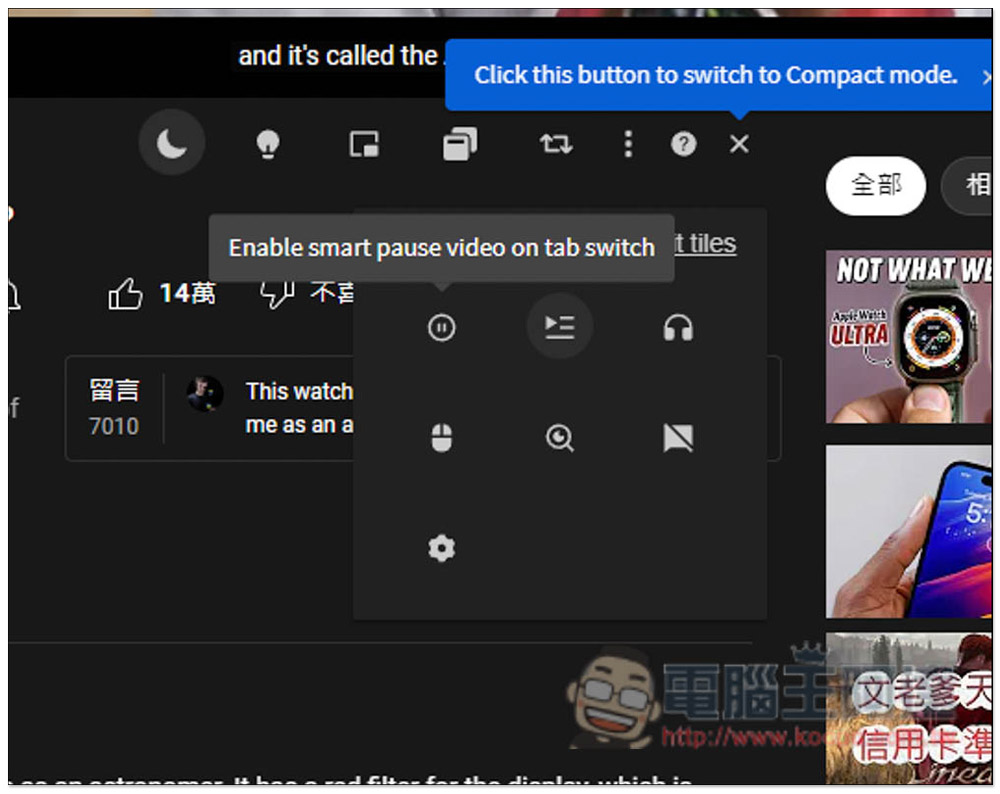Click the headphones audio mode icon

point(678,328)
